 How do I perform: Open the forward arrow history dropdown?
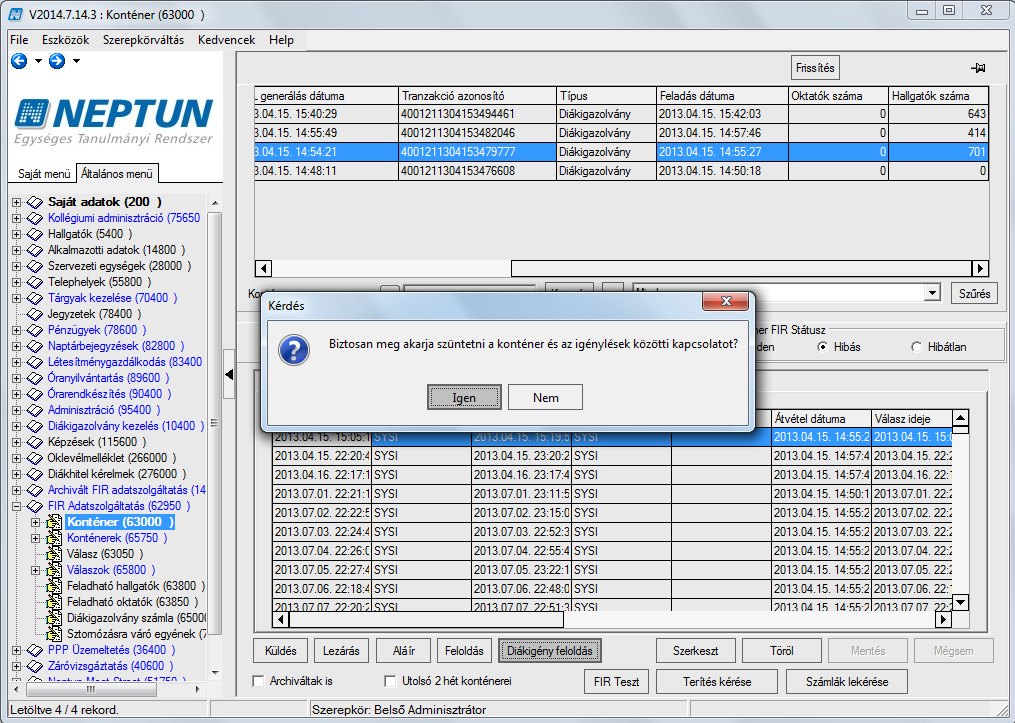pyautogui.click(x=76, y=61)
